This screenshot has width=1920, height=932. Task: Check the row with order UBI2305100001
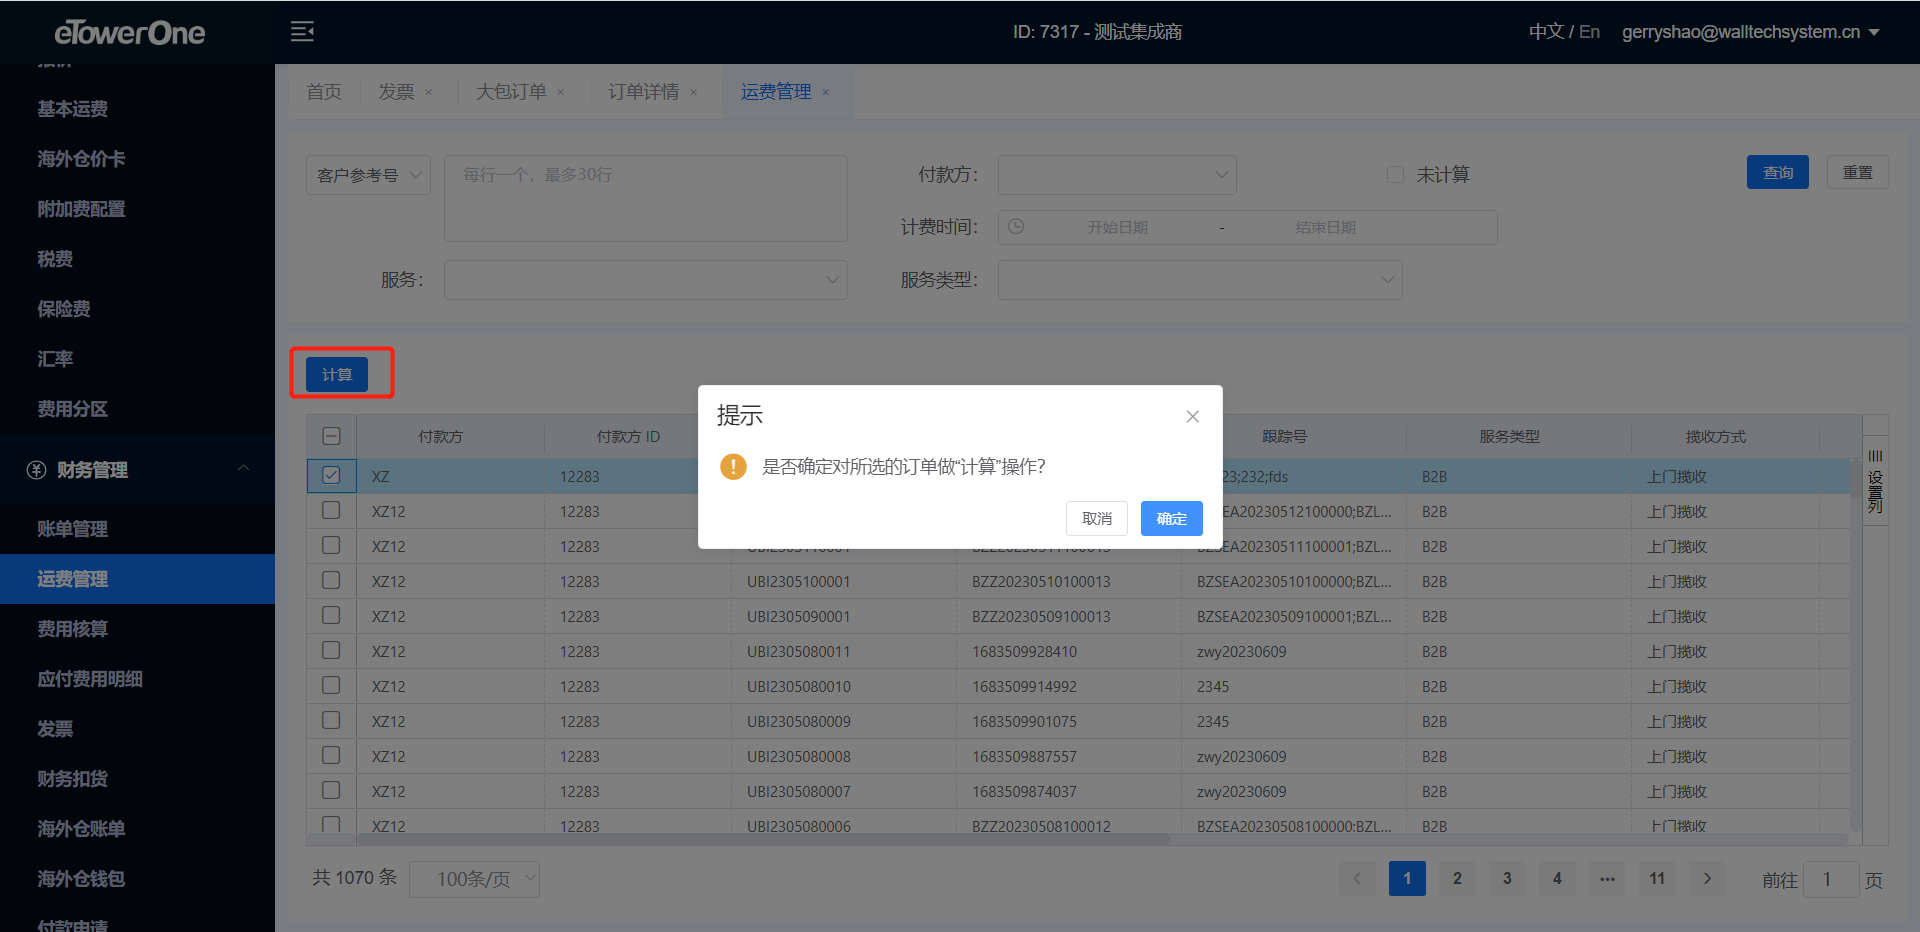[331, 580]
